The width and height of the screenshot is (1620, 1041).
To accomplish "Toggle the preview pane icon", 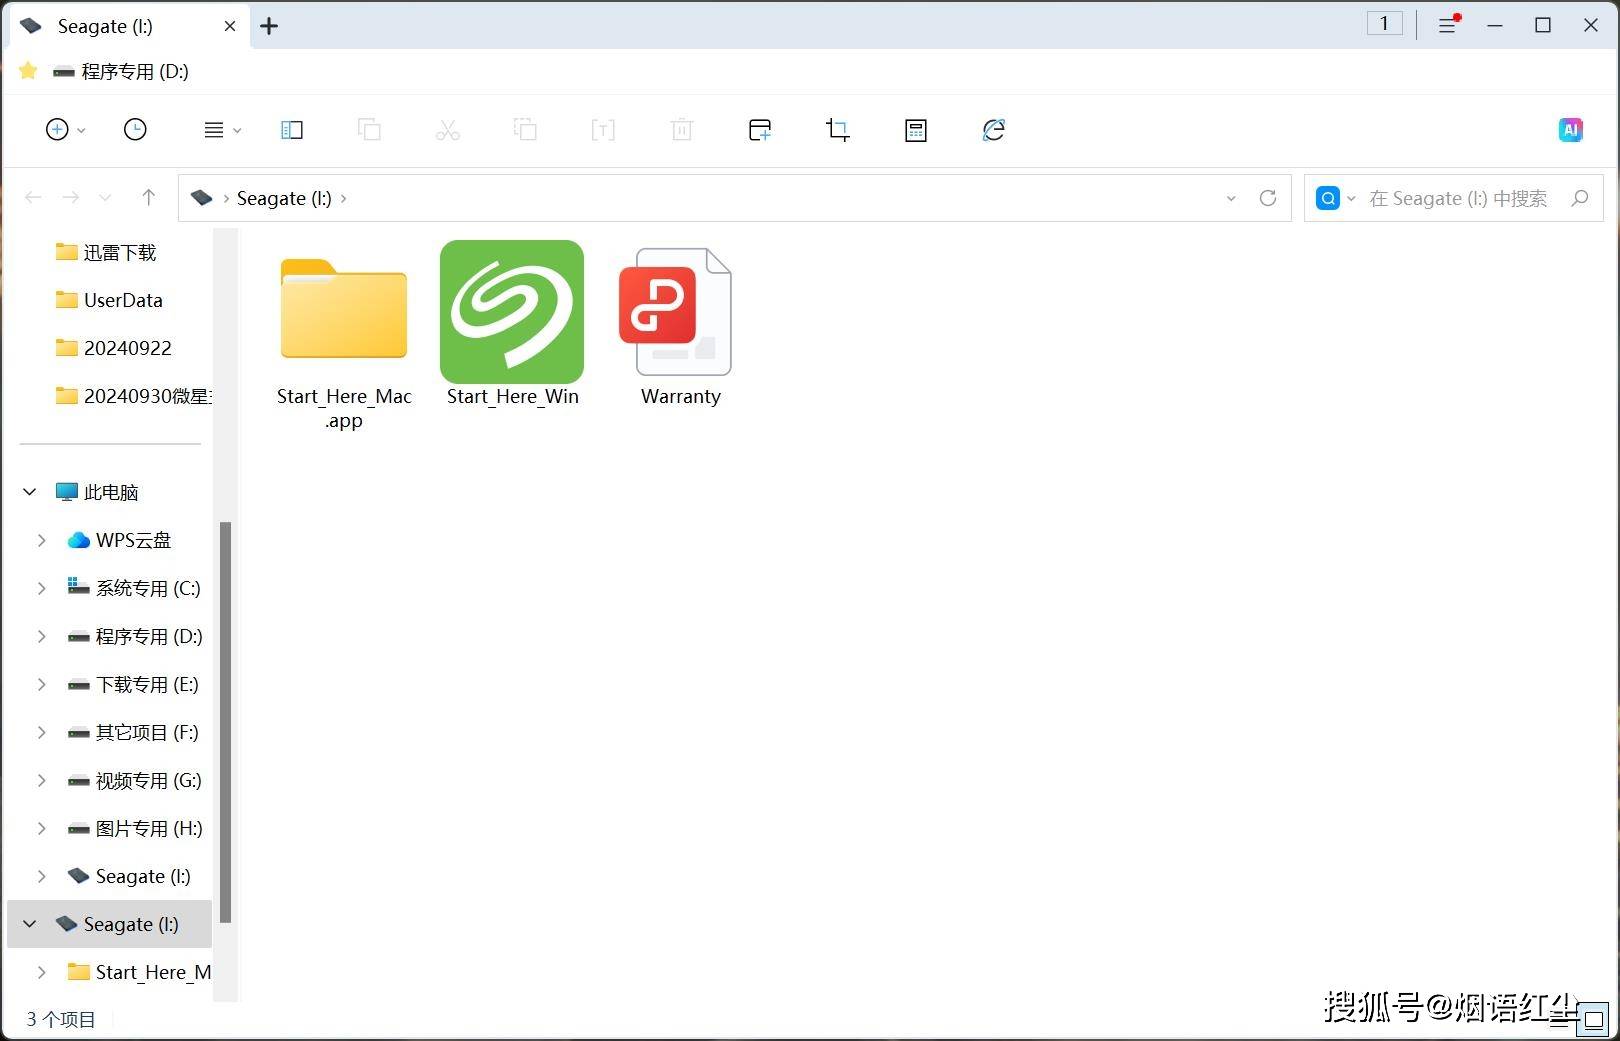I will [292, 130].
